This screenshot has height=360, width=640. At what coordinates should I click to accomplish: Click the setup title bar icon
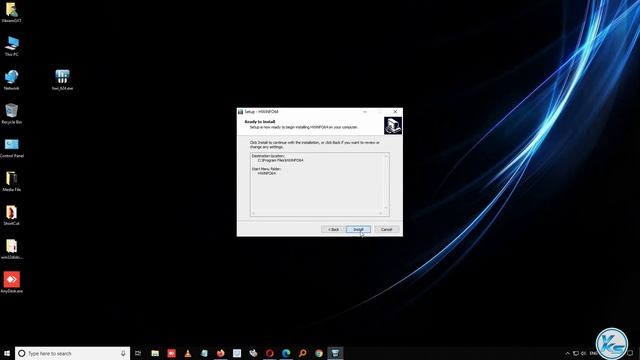pyautogui.click(x=240, y=111)
